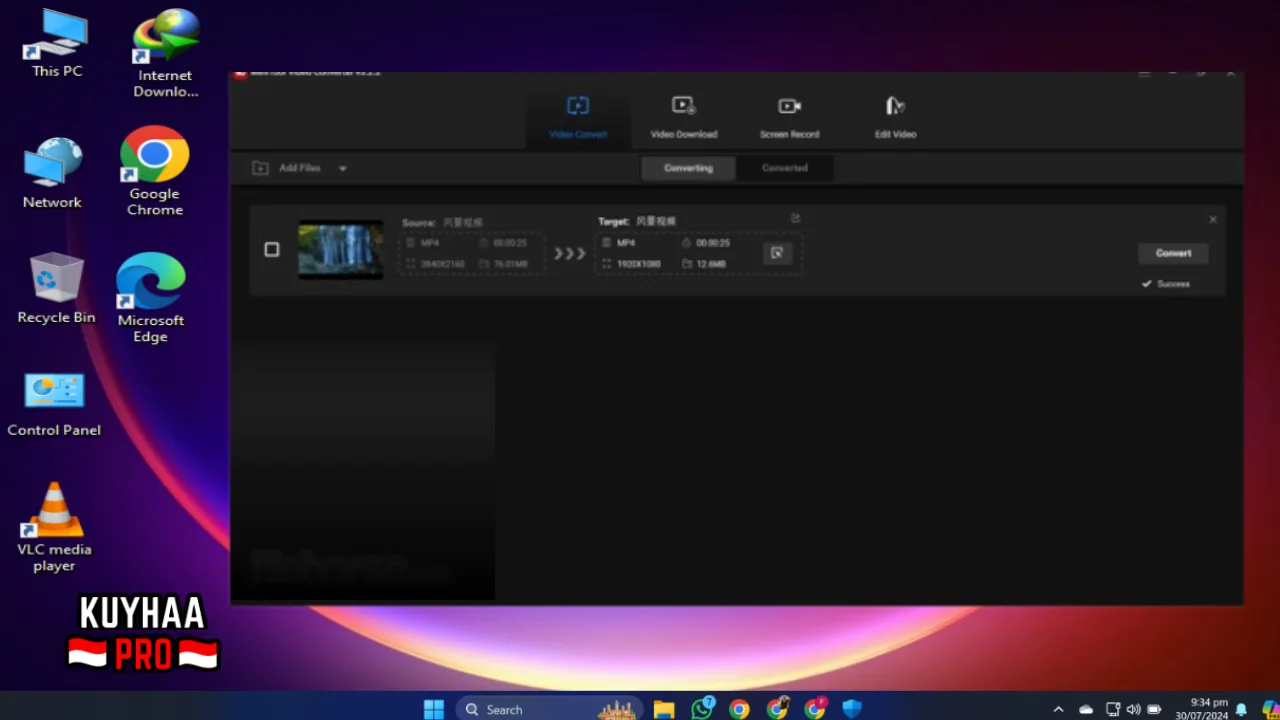Viewport: 1280px width, 720px height.
Task: Open the video converter menu icon in title bar
Action: coord(1145,73)
